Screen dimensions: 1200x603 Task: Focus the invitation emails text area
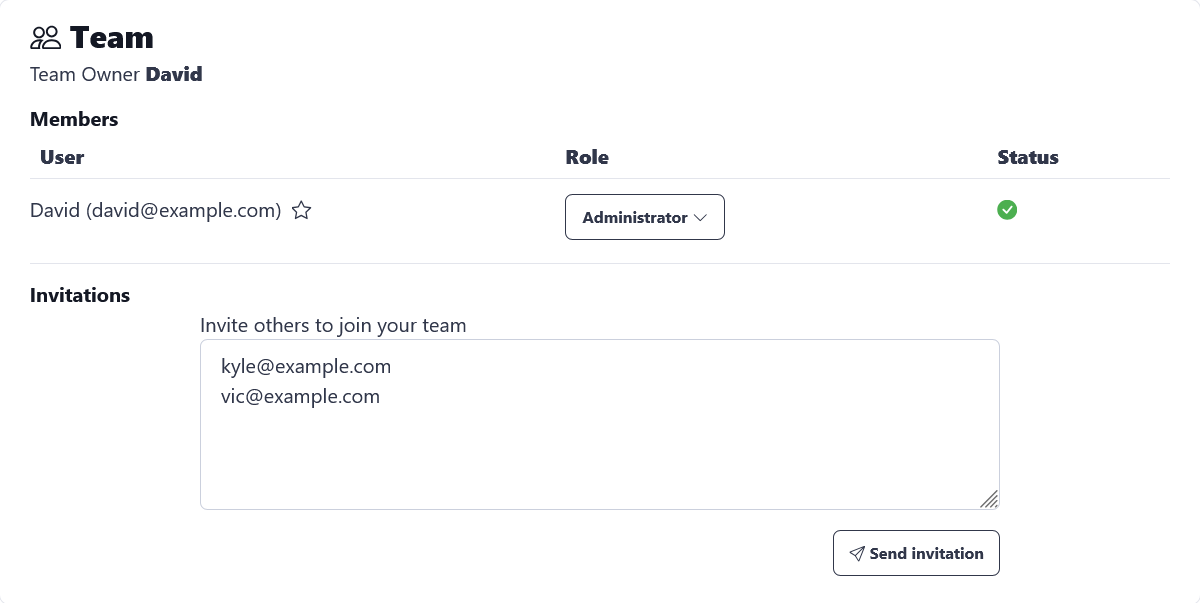tap(600, 450)
